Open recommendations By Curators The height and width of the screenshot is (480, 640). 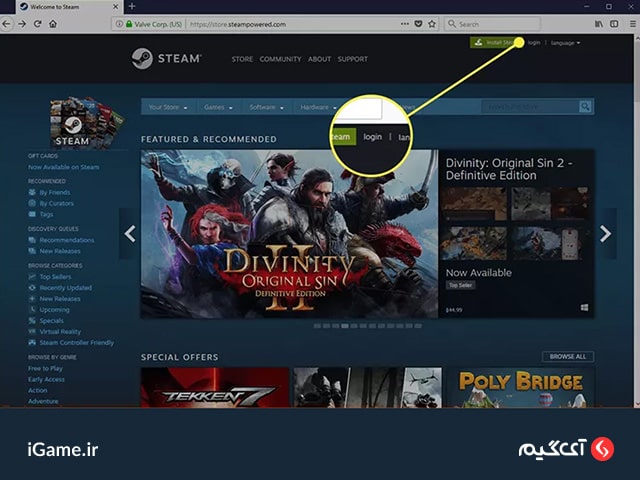click(x=57, y=203)
